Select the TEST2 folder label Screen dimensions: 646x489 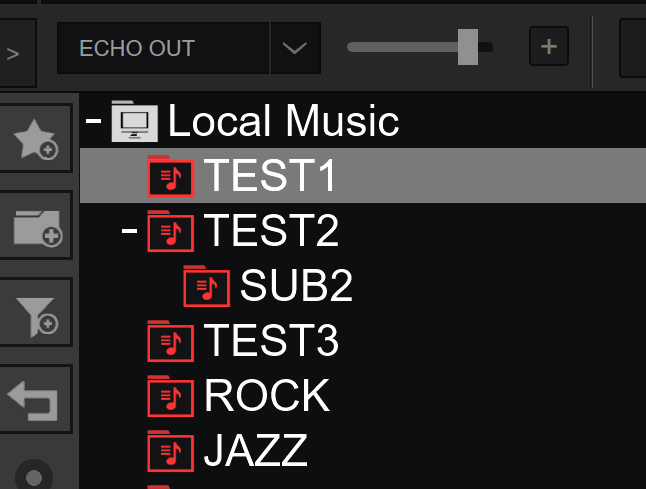point(271,231)
